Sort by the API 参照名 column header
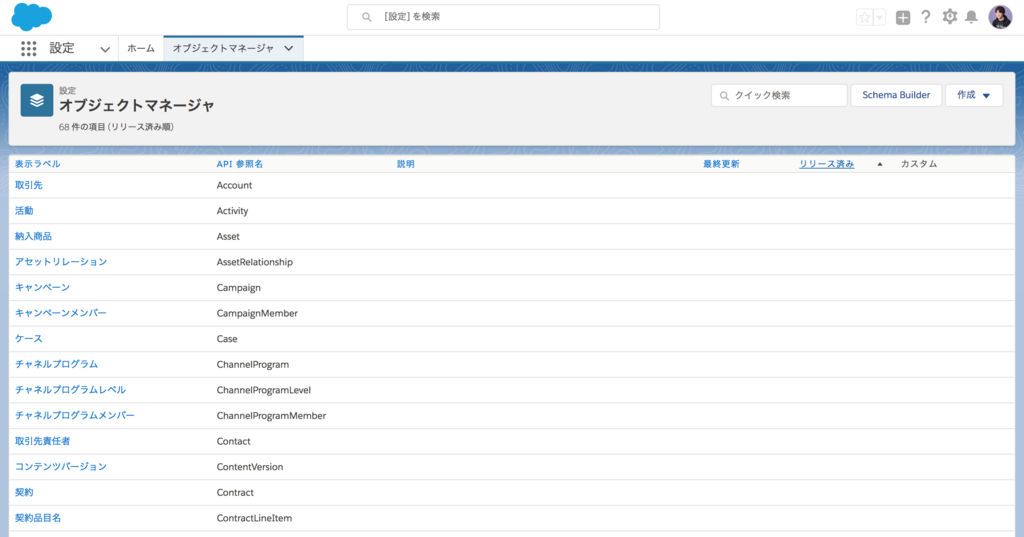Image resolution: width=1024 pixels, height=537 pixels. [240, 164]
